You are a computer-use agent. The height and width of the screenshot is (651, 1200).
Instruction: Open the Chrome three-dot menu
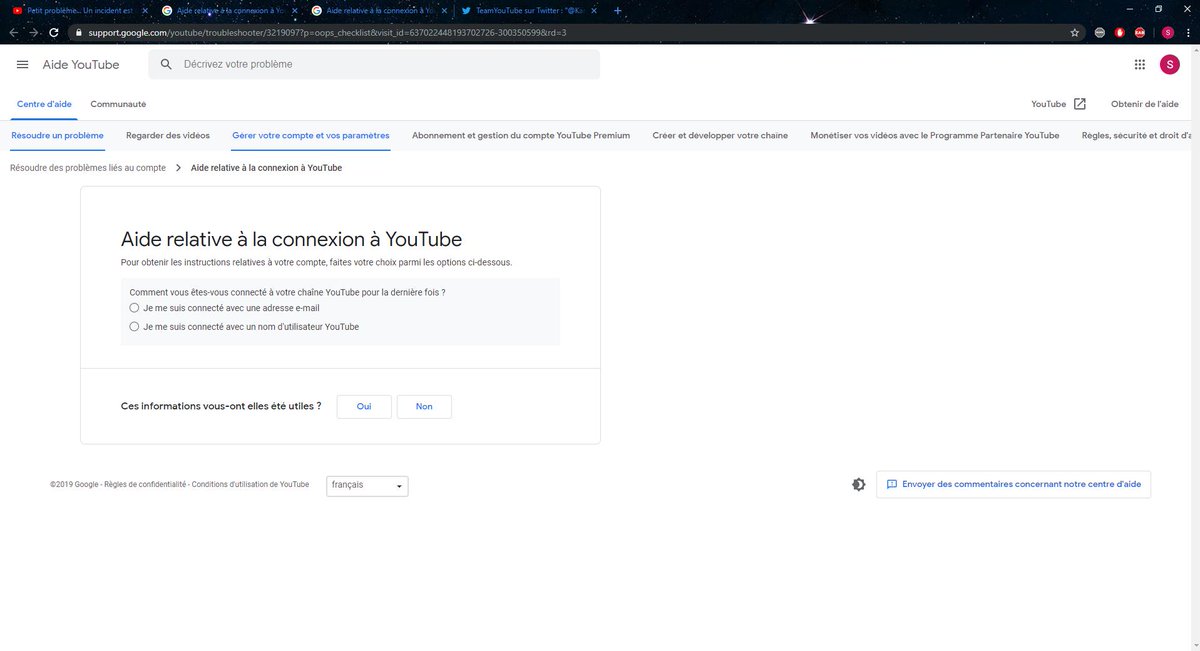1188,32
